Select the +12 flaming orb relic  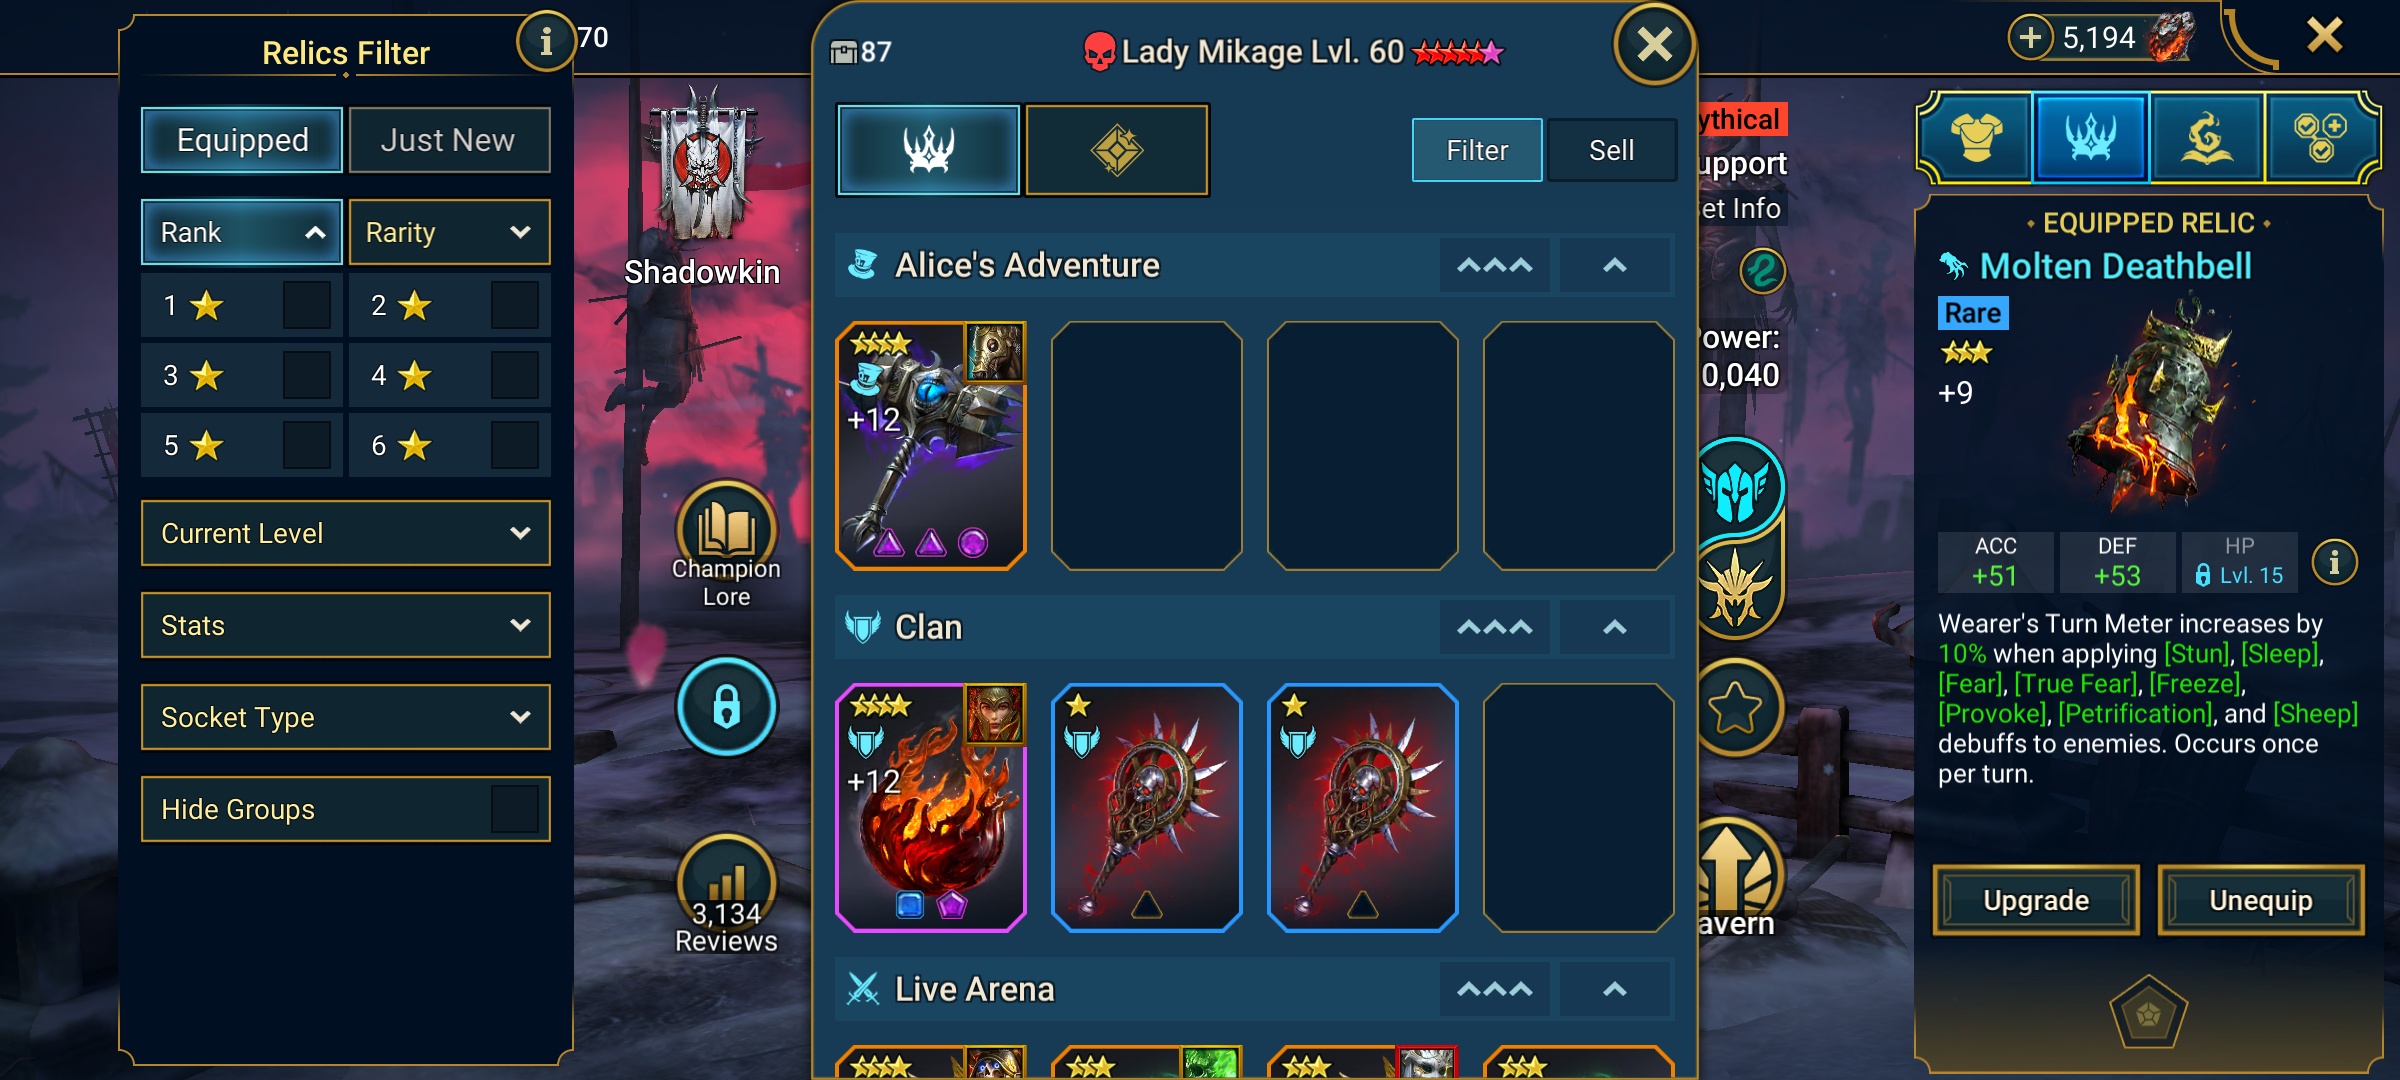(930, 807)
